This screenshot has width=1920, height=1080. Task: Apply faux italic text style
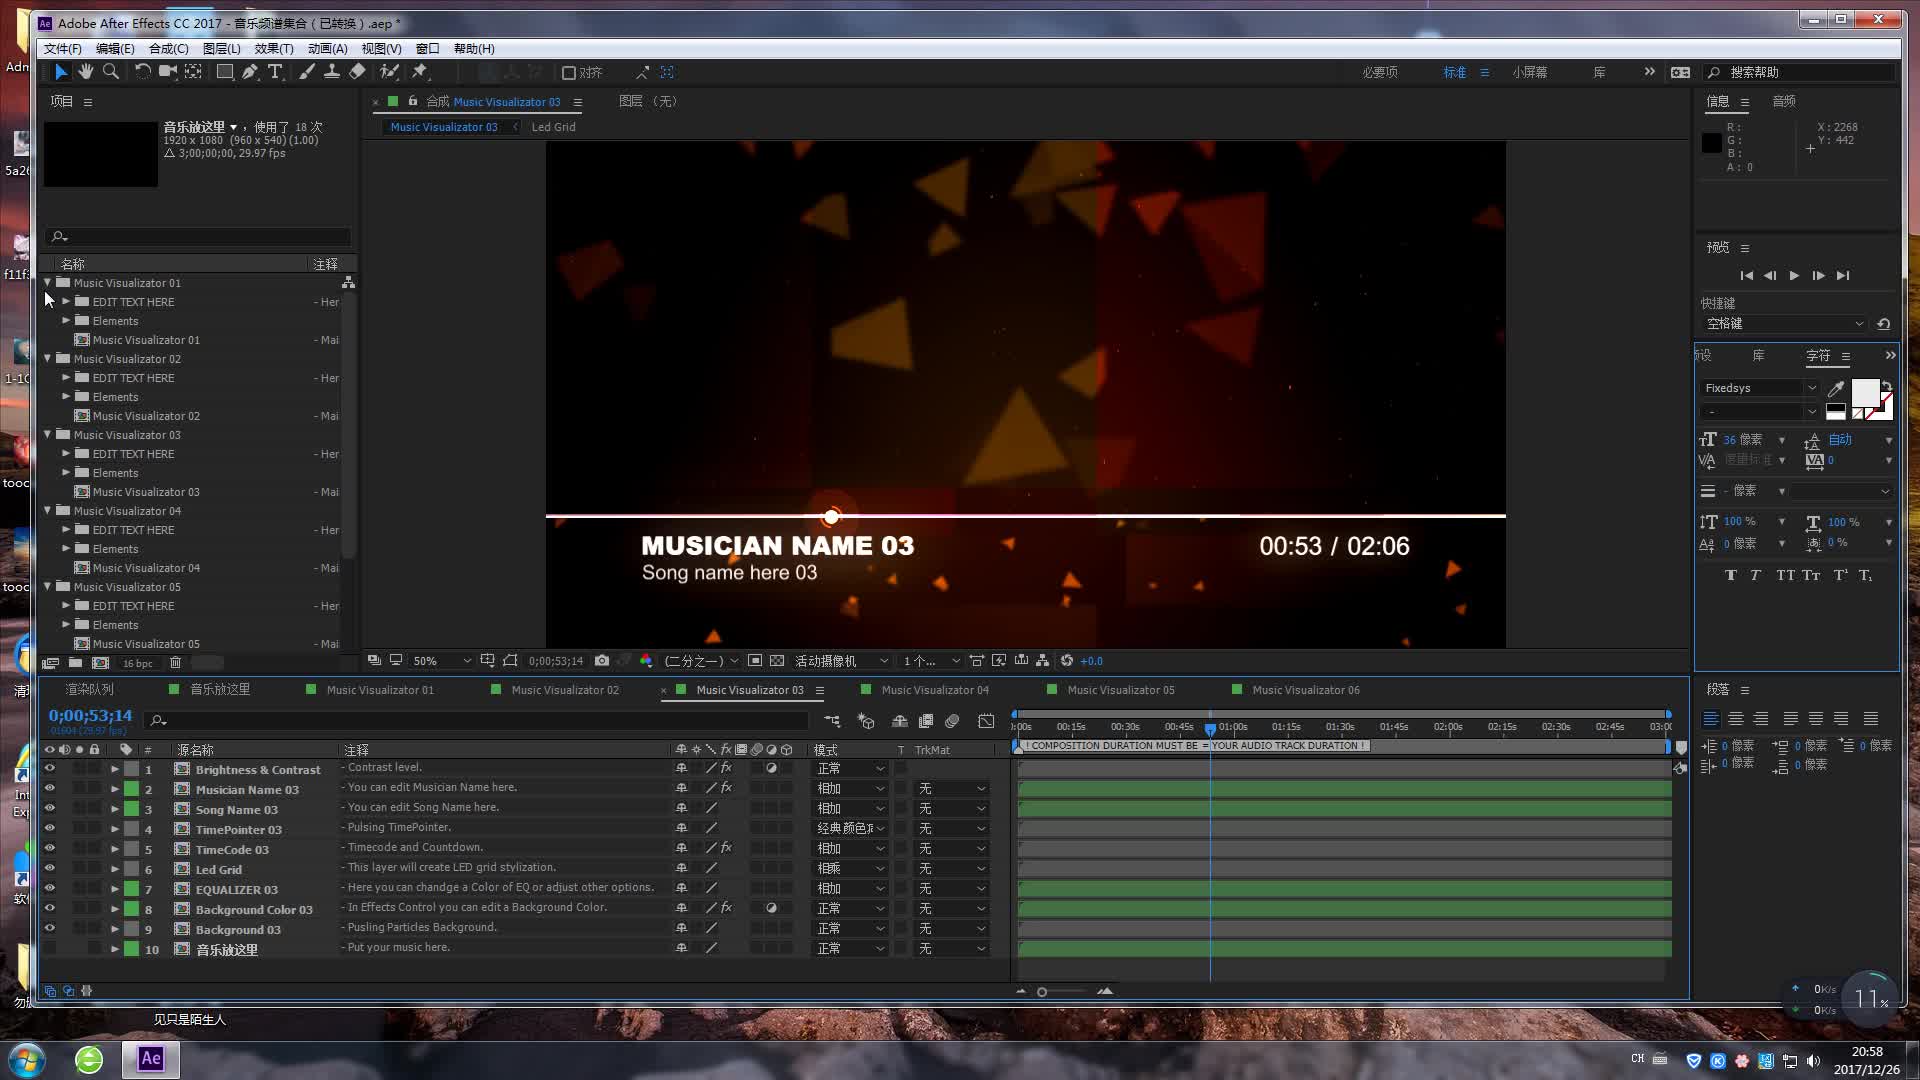point(1755,575)
